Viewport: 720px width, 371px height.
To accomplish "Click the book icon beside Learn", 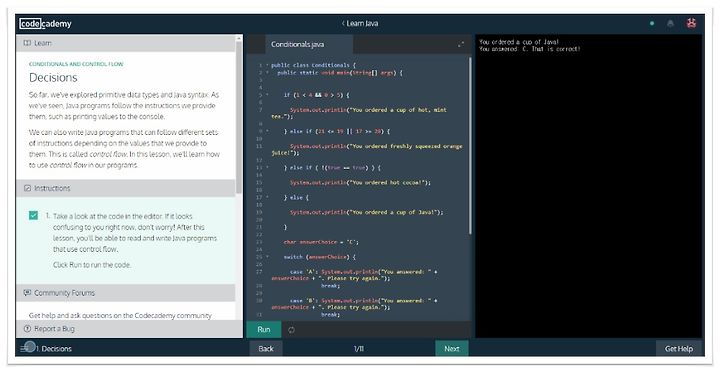I will point(27,43).
